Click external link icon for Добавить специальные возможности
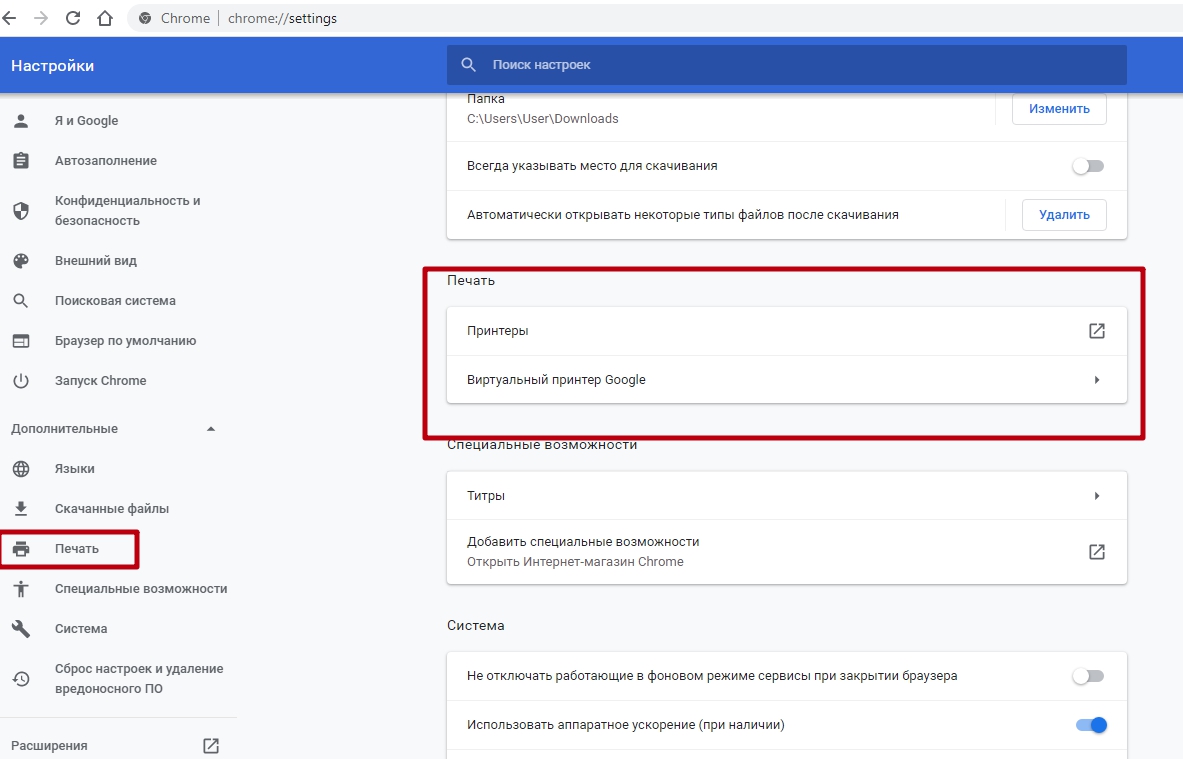Screen dimensions: 1183x759 (x=1096, y=552)
